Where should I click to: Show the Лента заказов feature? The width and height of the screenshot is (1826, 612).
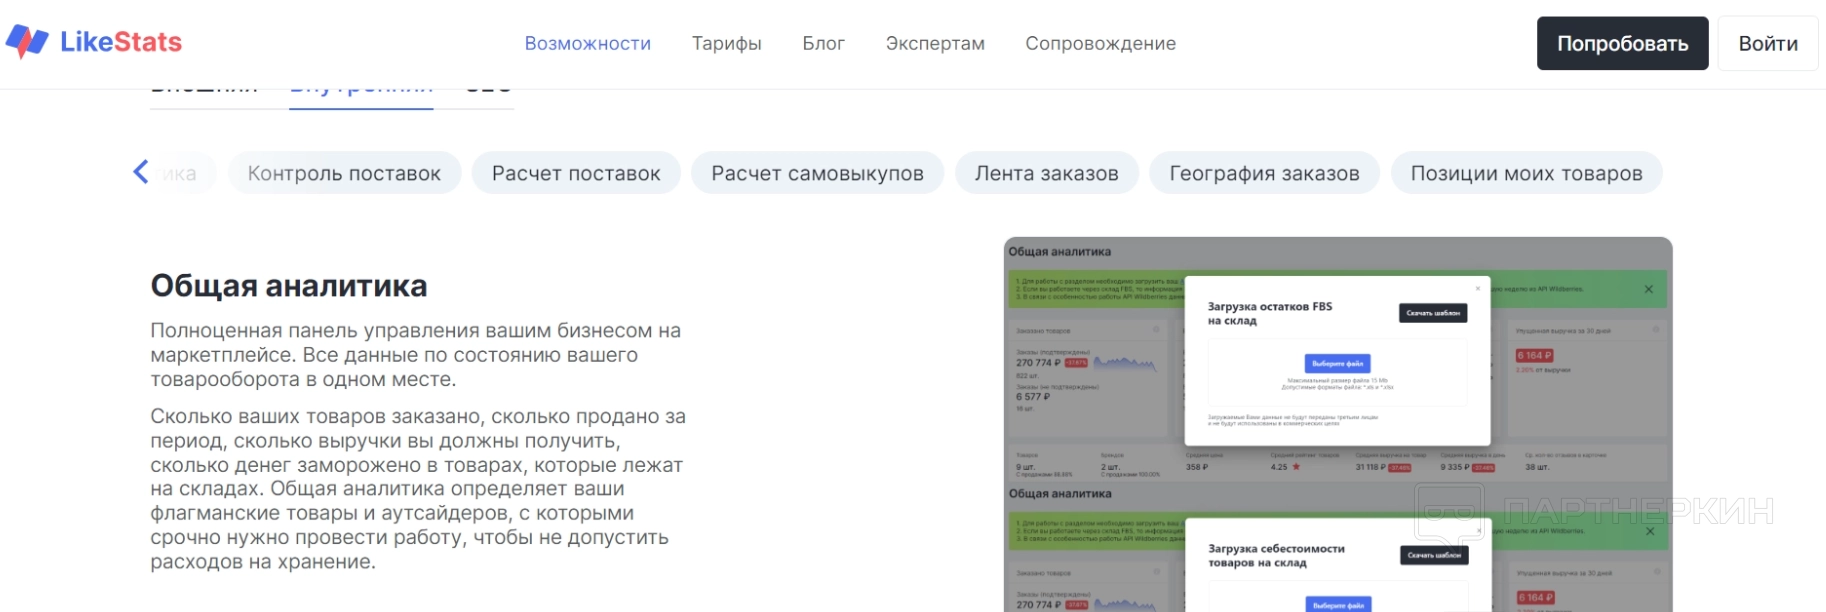click(x=1046, y=173)
